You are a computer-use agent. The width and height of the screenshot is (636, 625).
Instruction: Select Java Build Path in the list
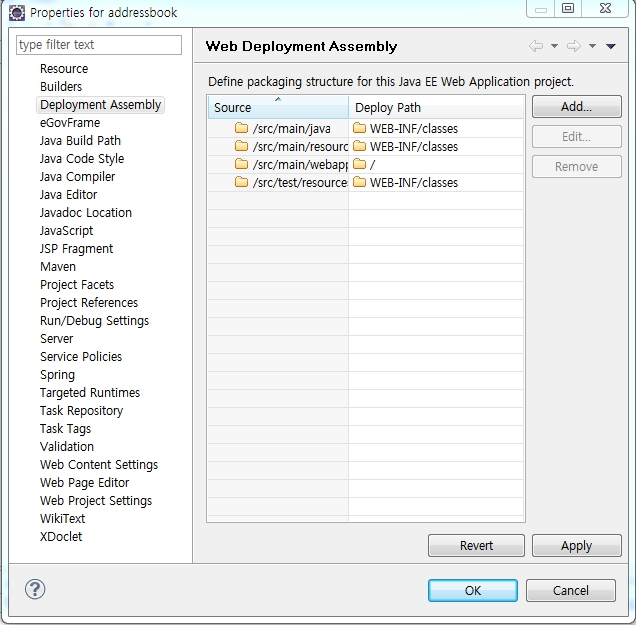(80, 141)
